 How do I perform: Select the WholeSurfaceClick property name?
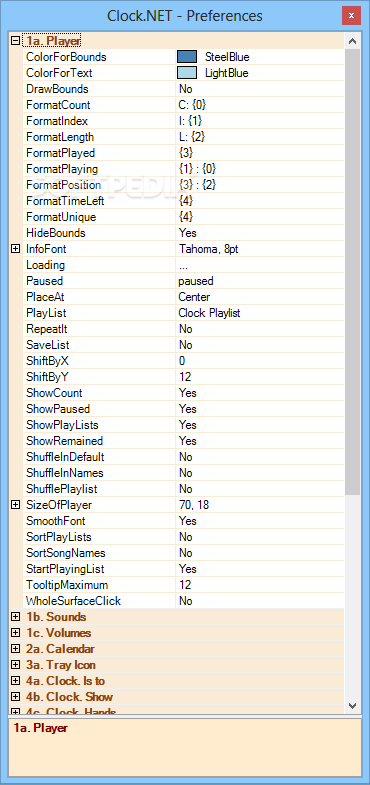[x=73, y=602]
